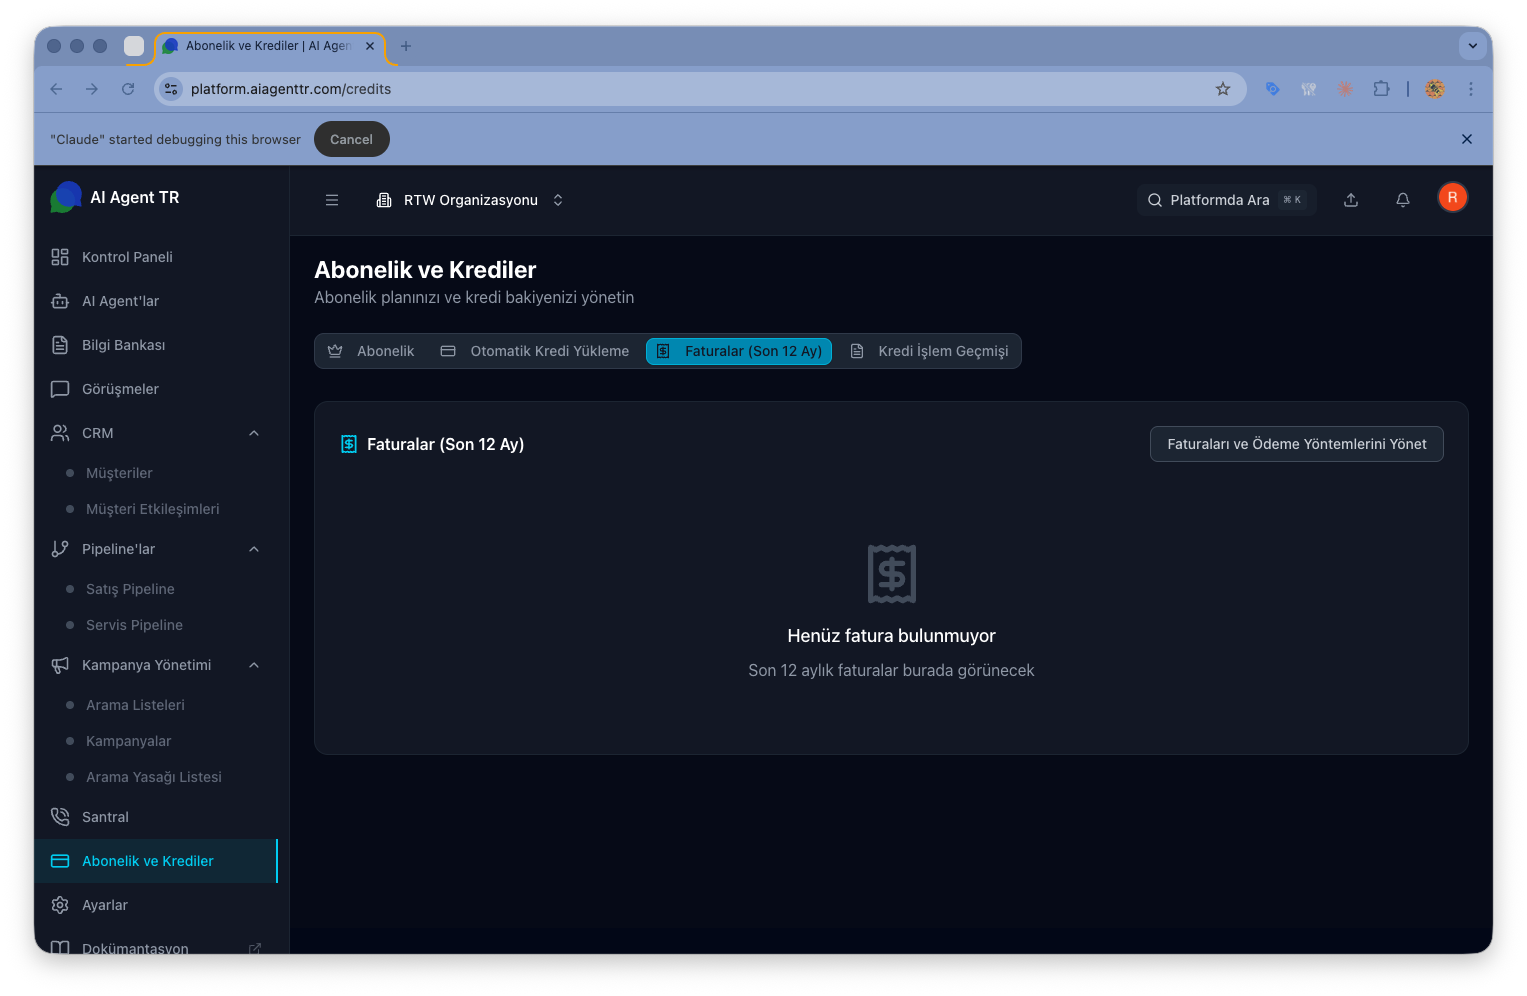Open Kredi İşlem Geçmişi tab
1527x996 pixels.
point(929,351)
